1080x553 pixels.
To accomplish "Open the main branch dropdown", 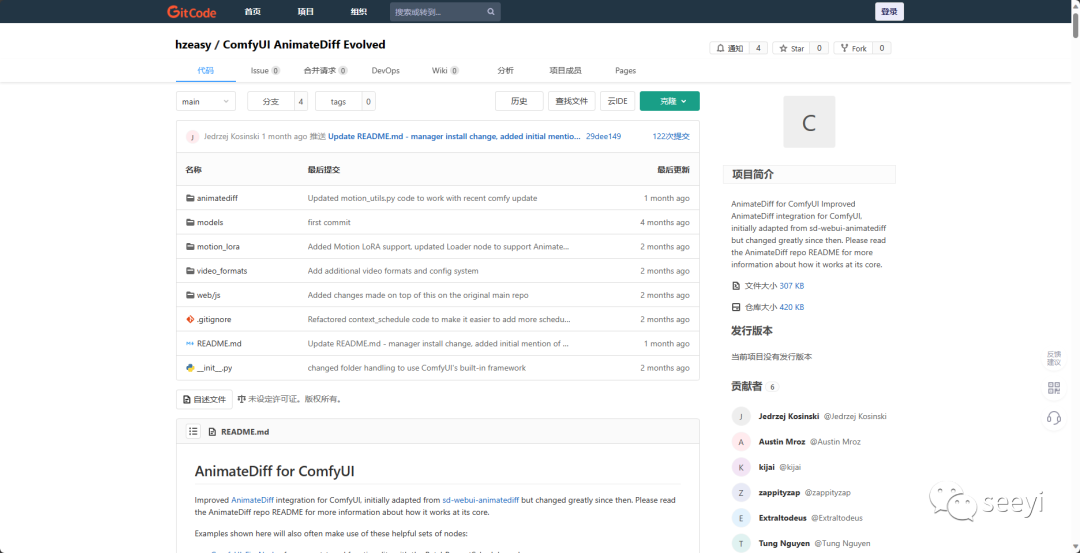I will [x=206, y=101].
